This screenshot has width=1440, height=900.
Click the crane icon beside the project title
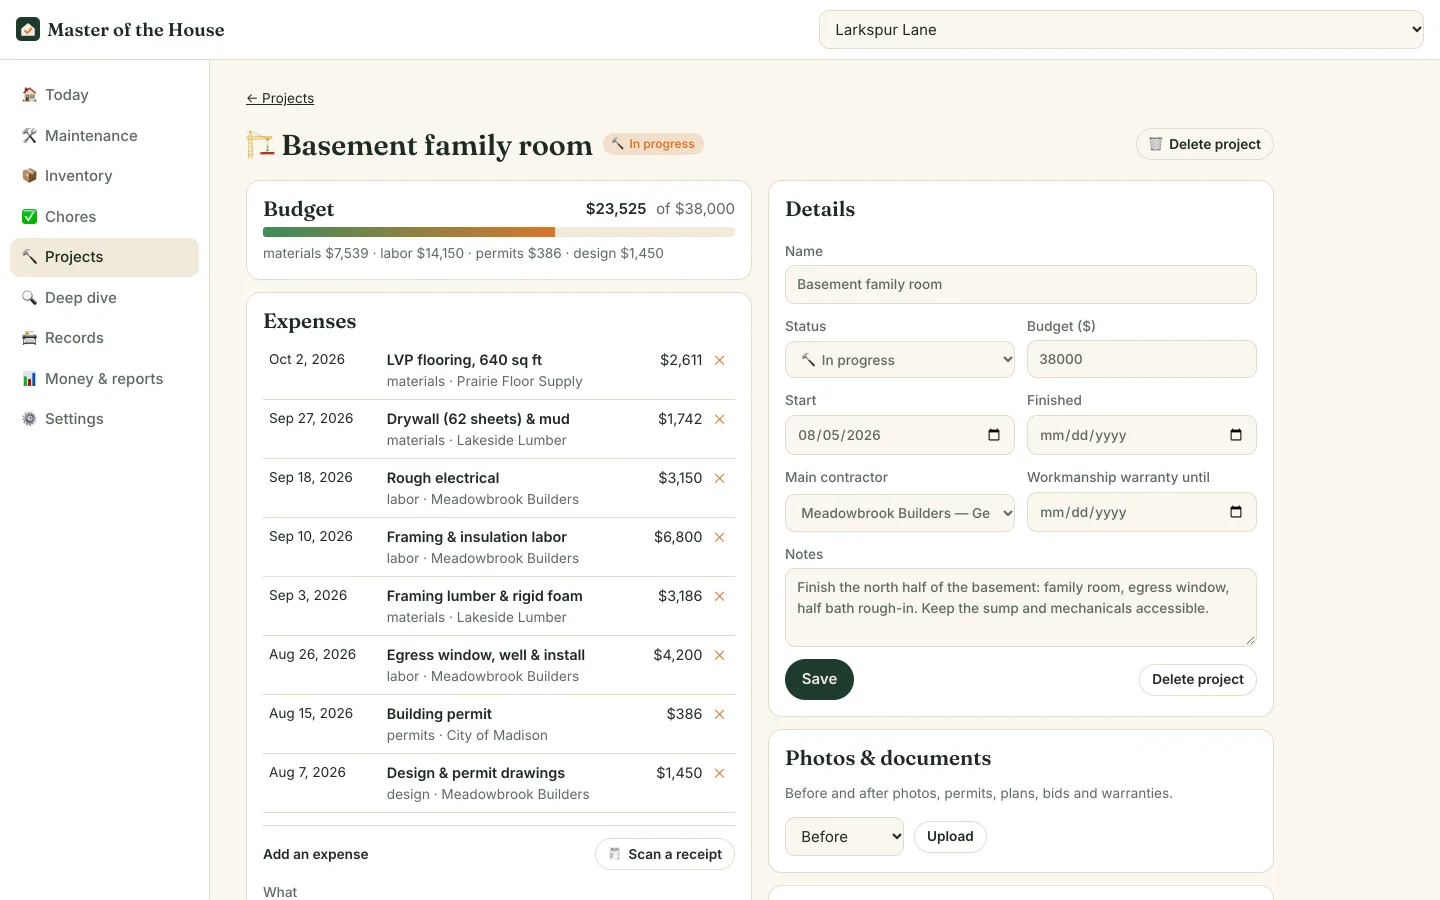[260, 145]
